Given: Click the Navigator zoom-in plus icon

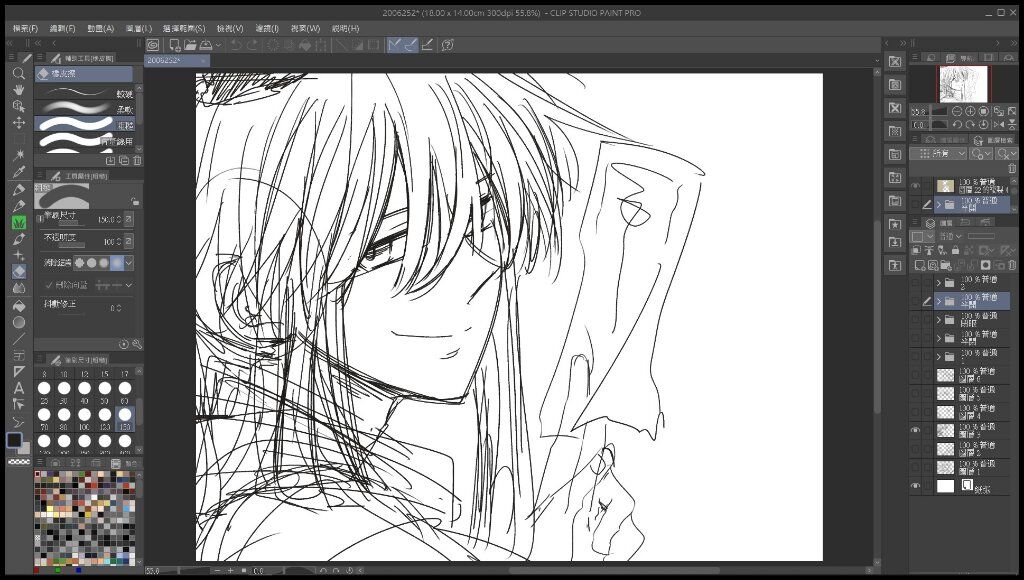Looking at the screenshot, I should point(970,112).
